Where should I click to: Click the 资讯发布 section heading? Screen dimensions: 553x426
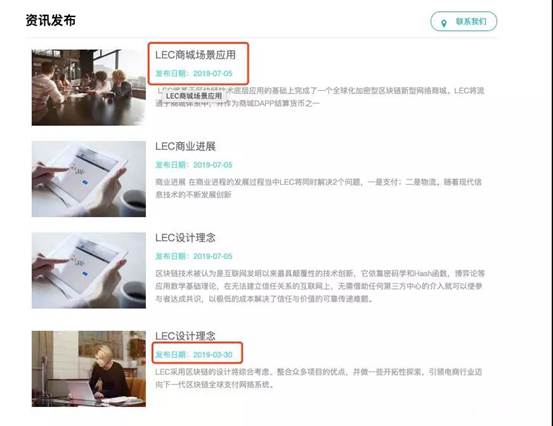coord(51,20)
